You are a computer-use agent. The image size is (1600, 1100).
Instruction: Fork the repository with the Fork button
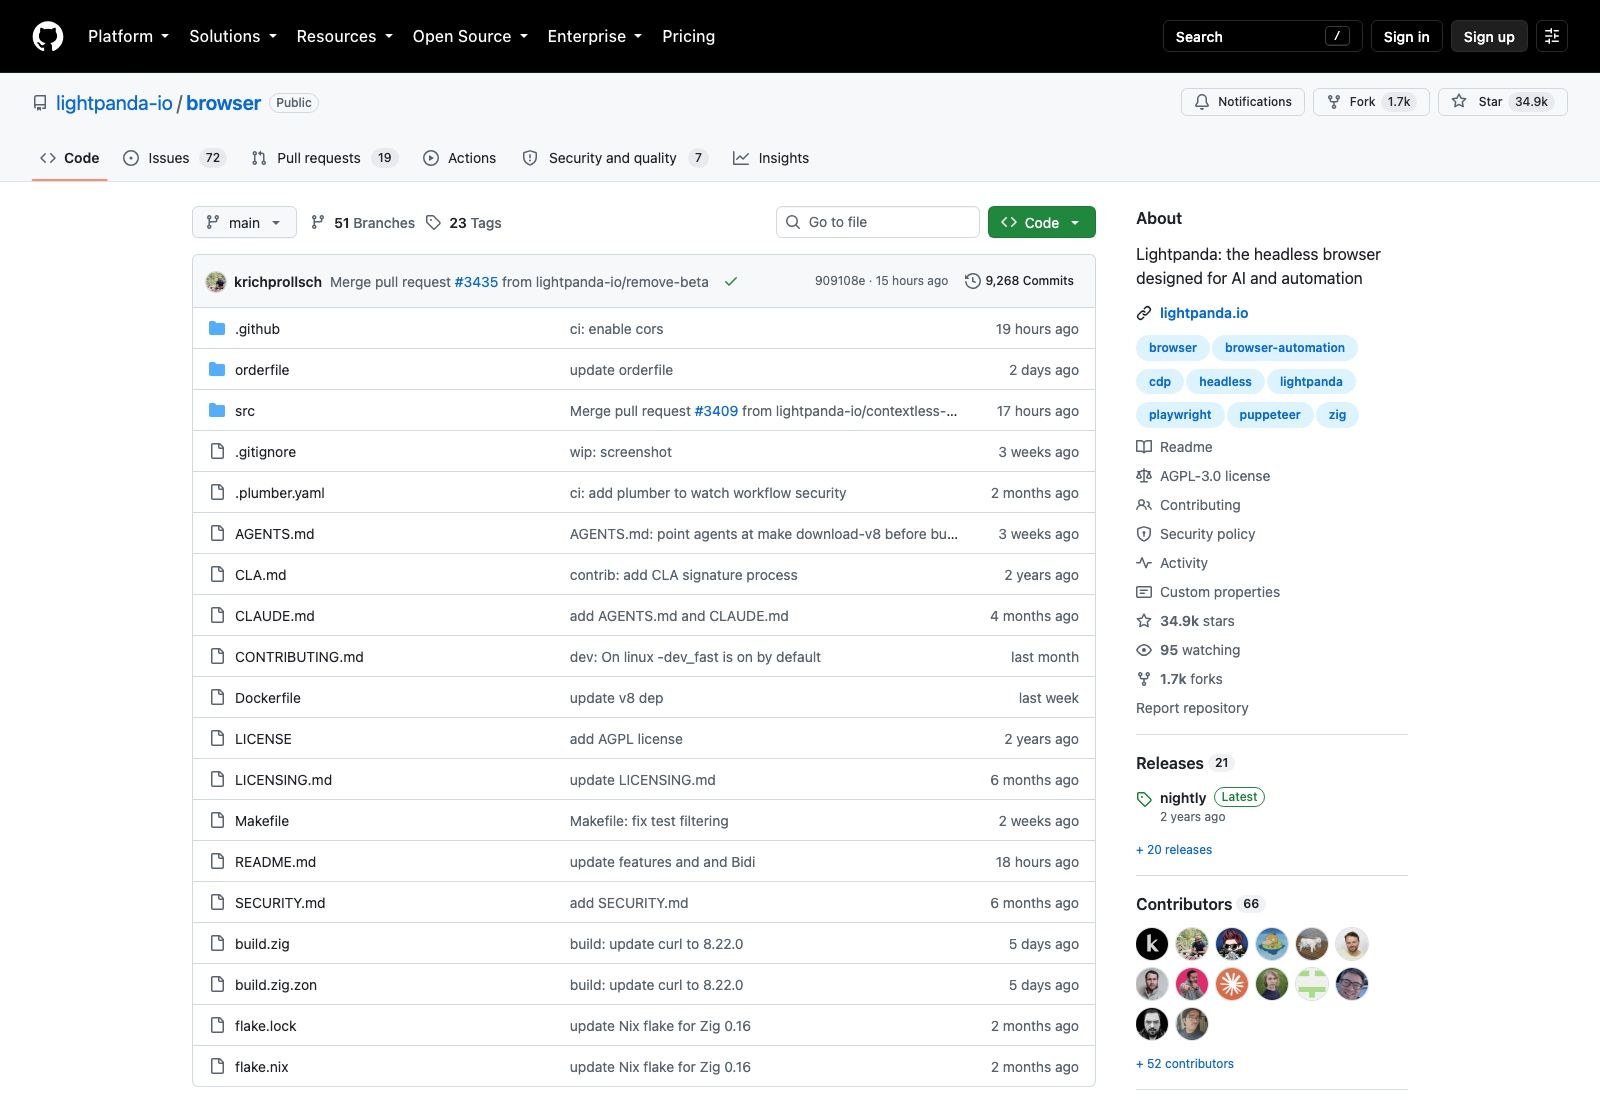click(x=1371, y=102)
